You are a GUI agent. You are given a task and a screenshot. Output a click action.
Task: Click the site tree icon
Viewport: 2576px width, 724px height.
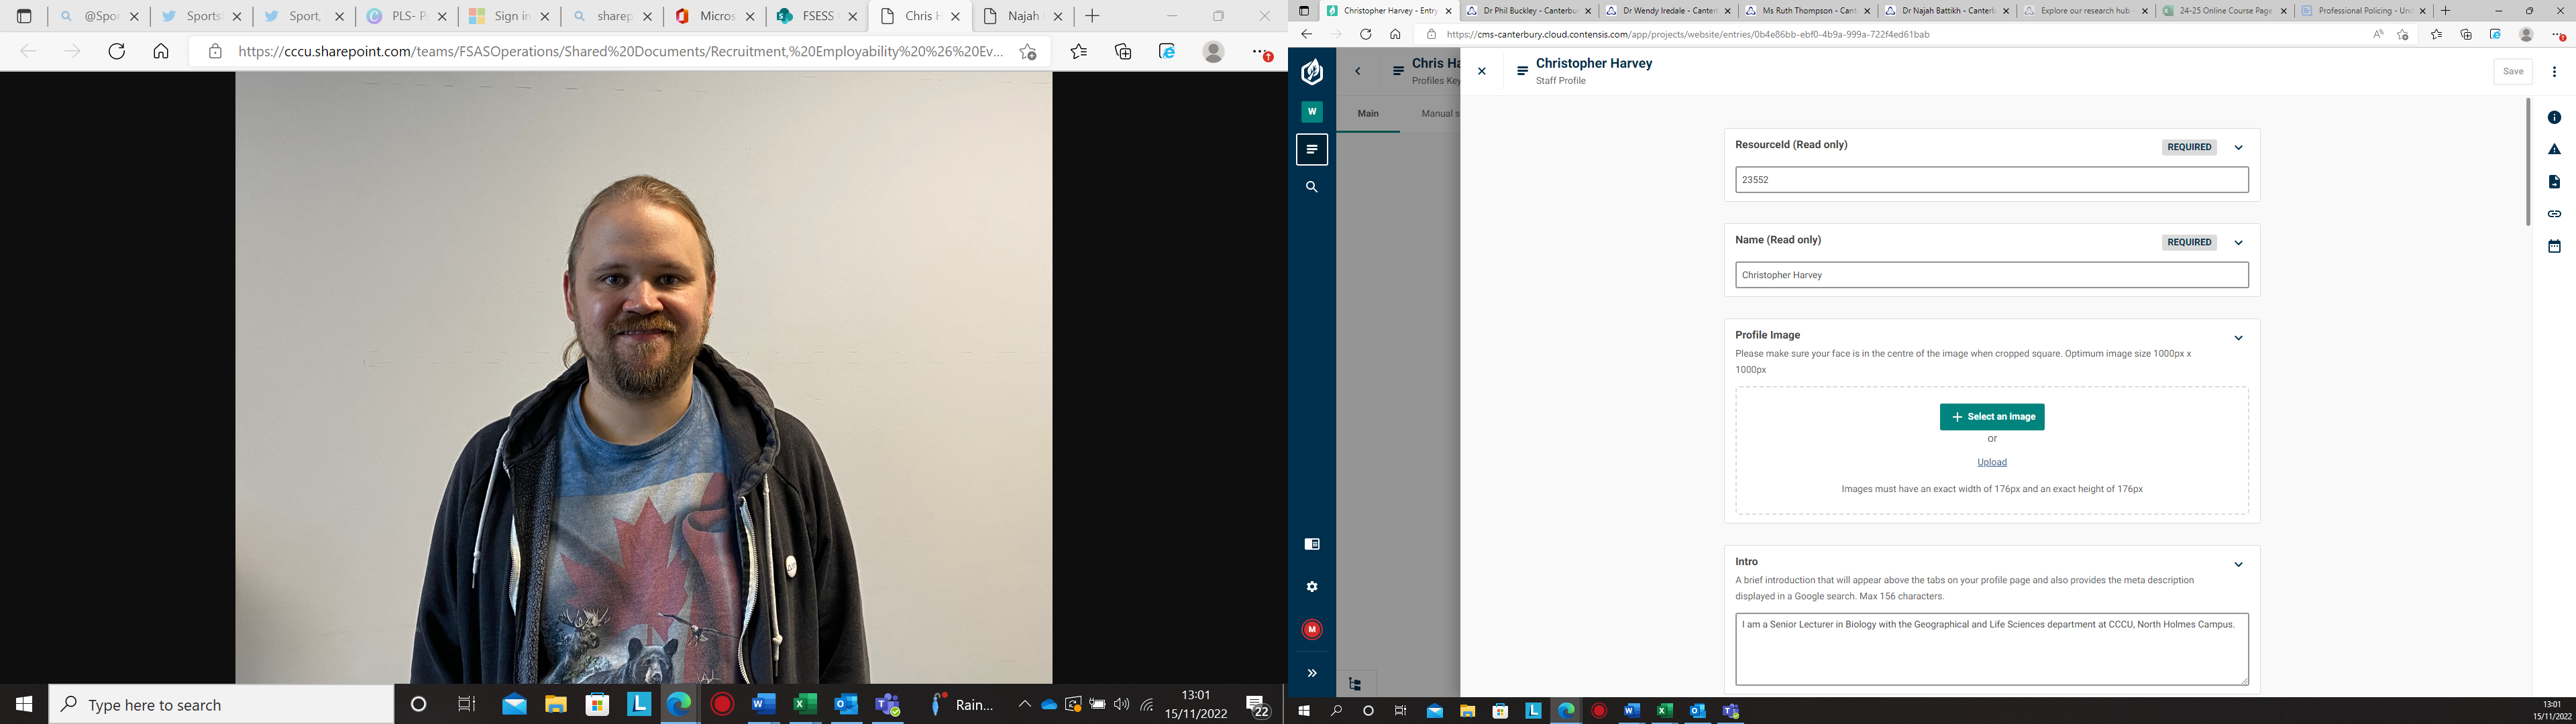tap(1355, 684)
